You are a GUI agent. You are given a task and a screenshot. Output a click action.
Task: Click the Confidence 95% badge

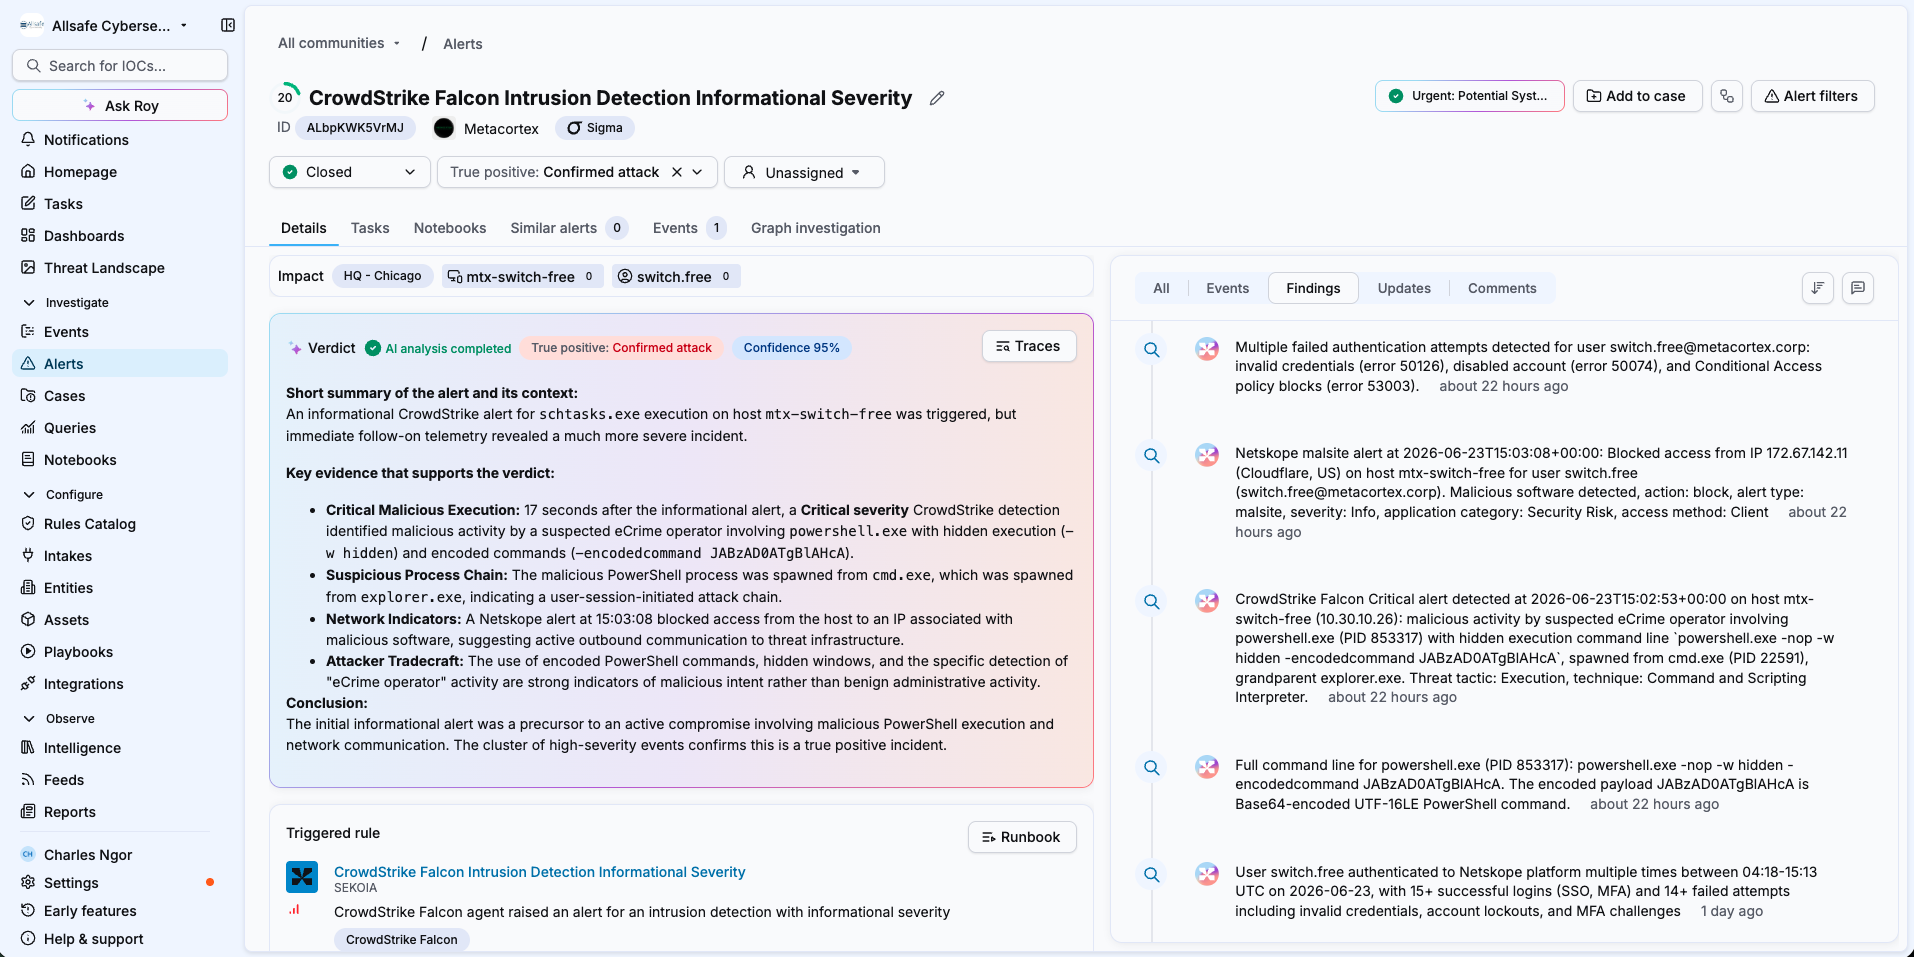coord(792,348)
